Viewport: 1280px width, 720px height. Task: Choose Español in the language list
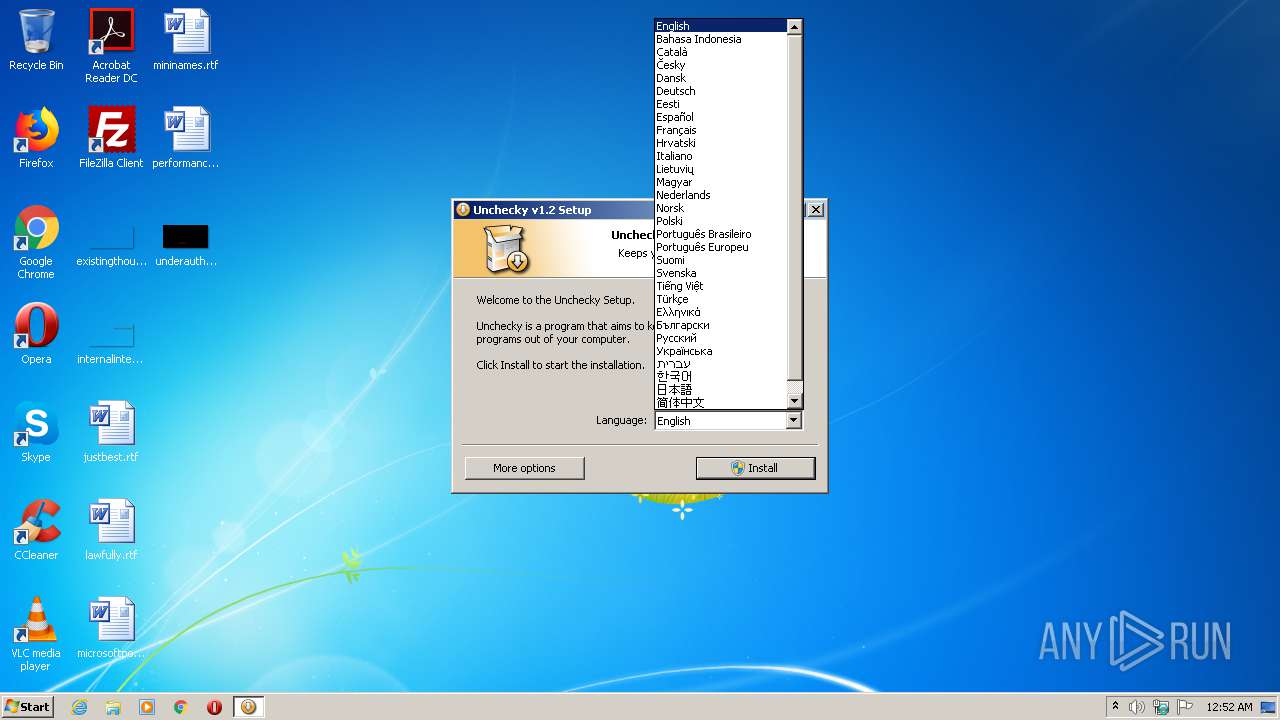[720, 117]
